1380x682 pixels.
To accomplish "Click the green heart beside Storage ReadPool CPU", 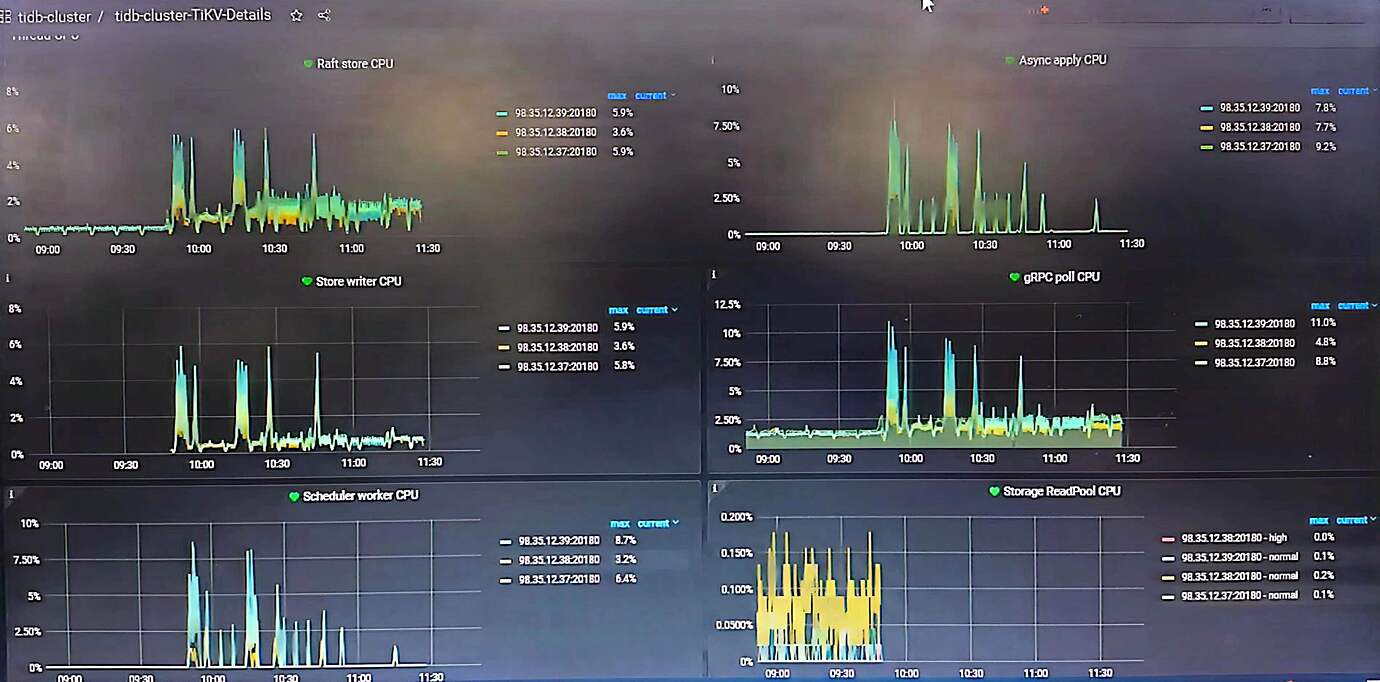I will (x=994, y=492).
